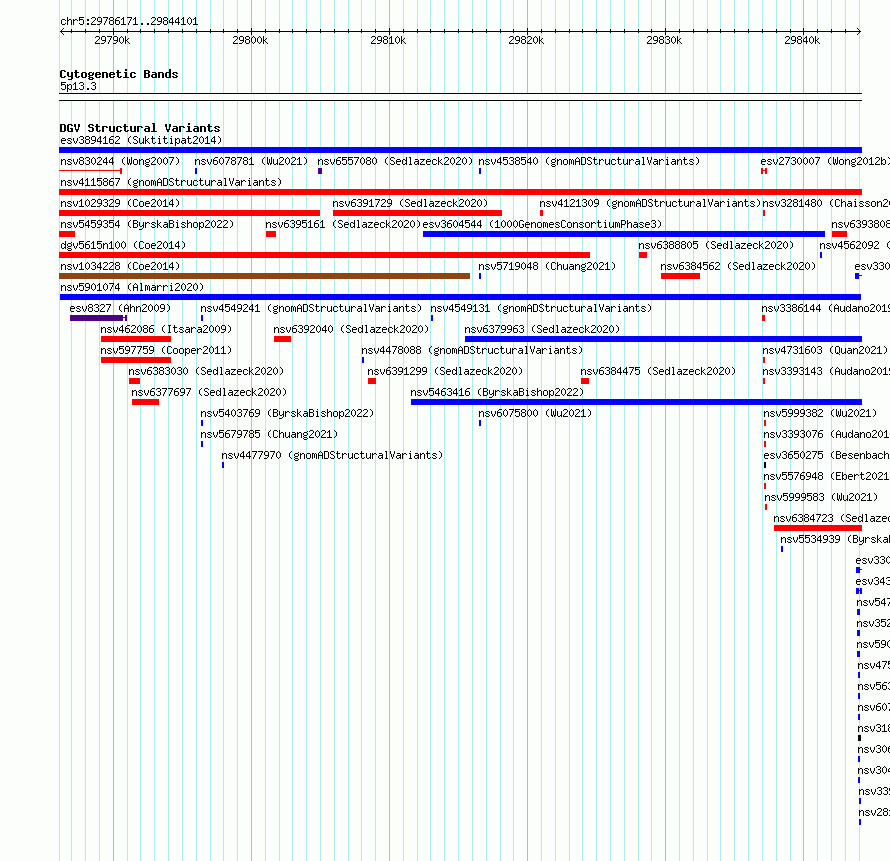The image size is (890, 861).
Task: Click the red nsv6391729 feature bar
Action: (417, 213)
